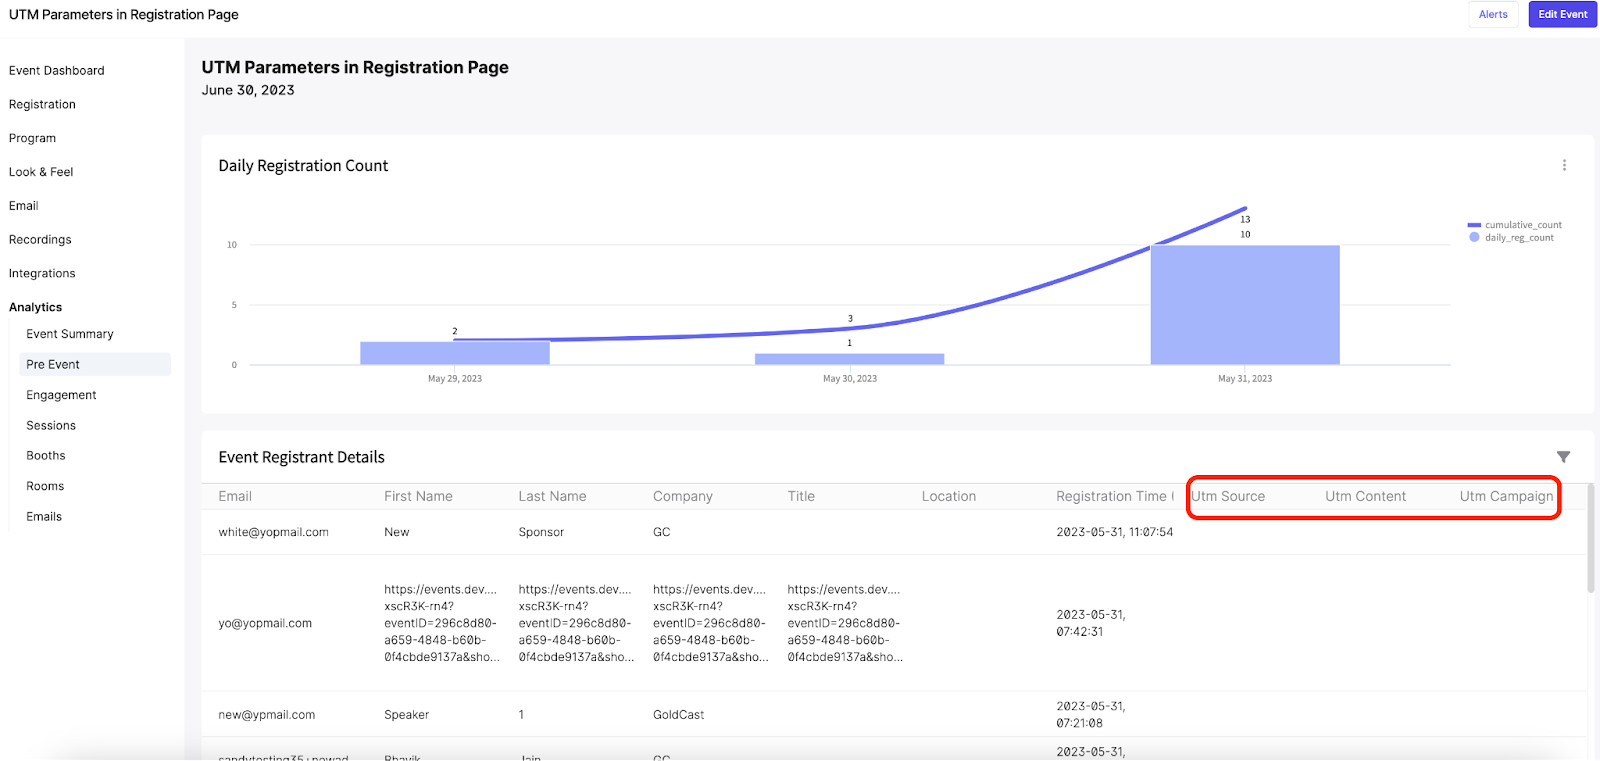
Task: Click the filter icon in Event Registrant Details
Action: coord(1563,457)
